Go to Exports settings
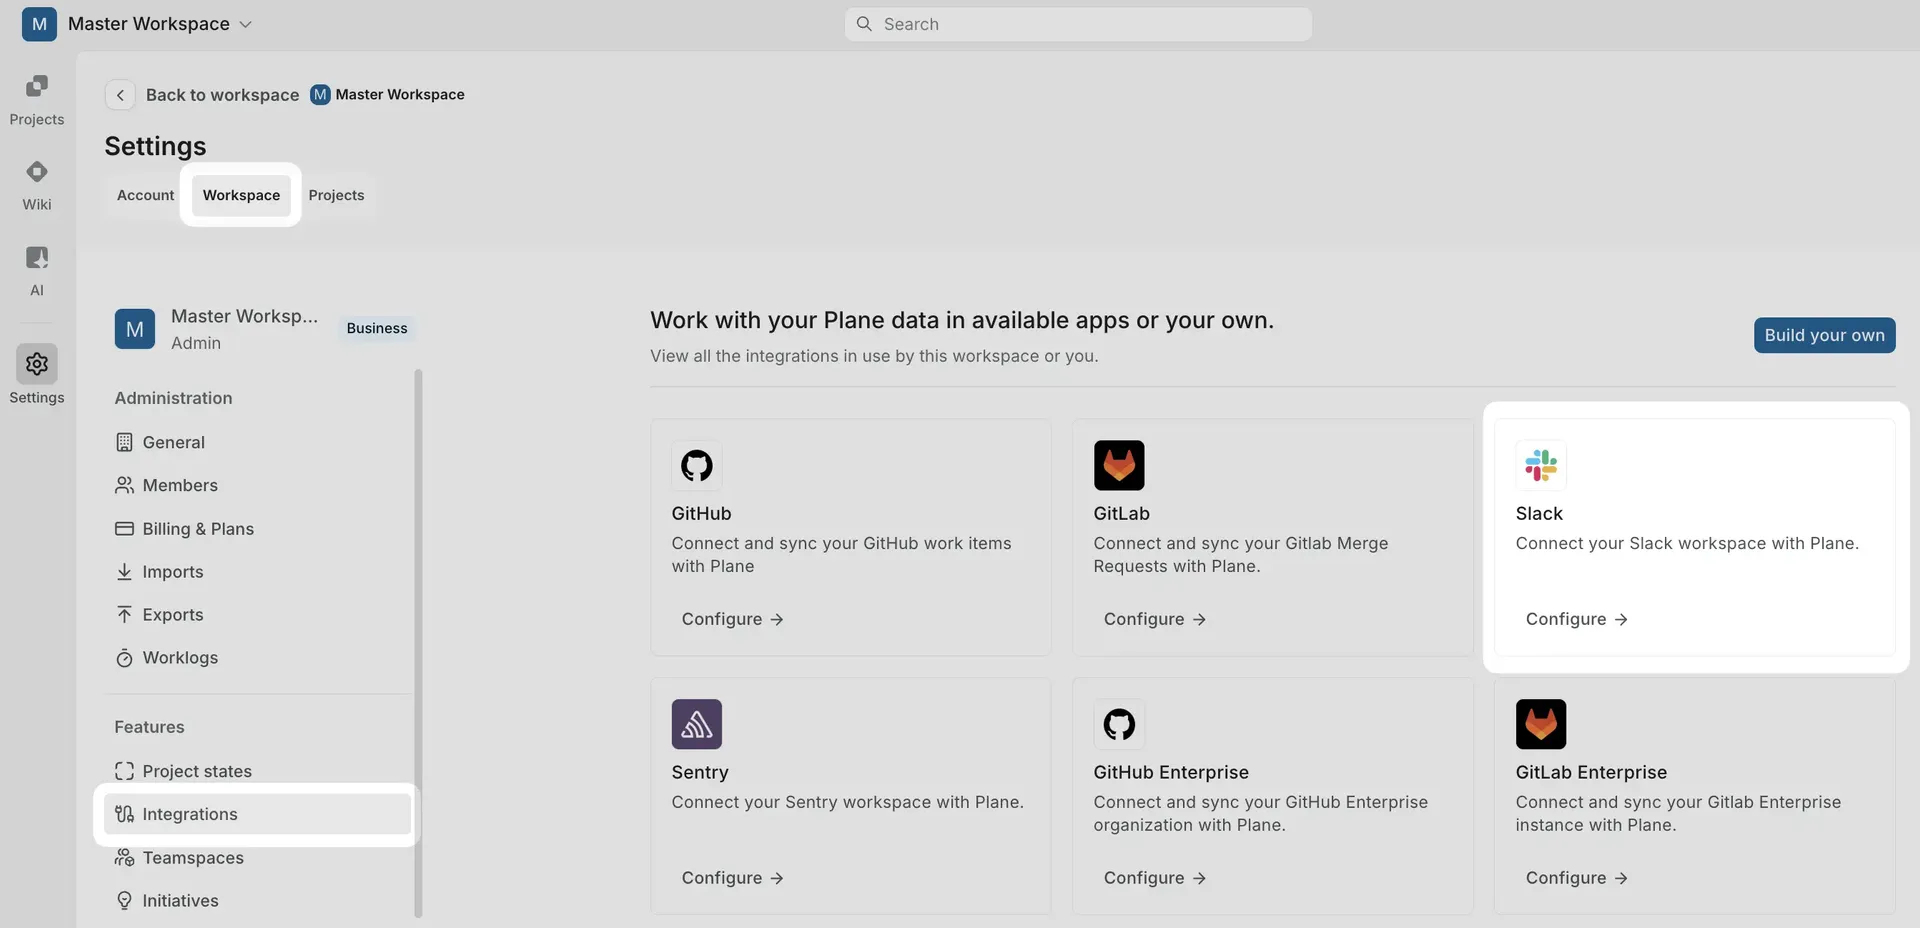Viewport: 1920px width, 928px height. [258, 615]
